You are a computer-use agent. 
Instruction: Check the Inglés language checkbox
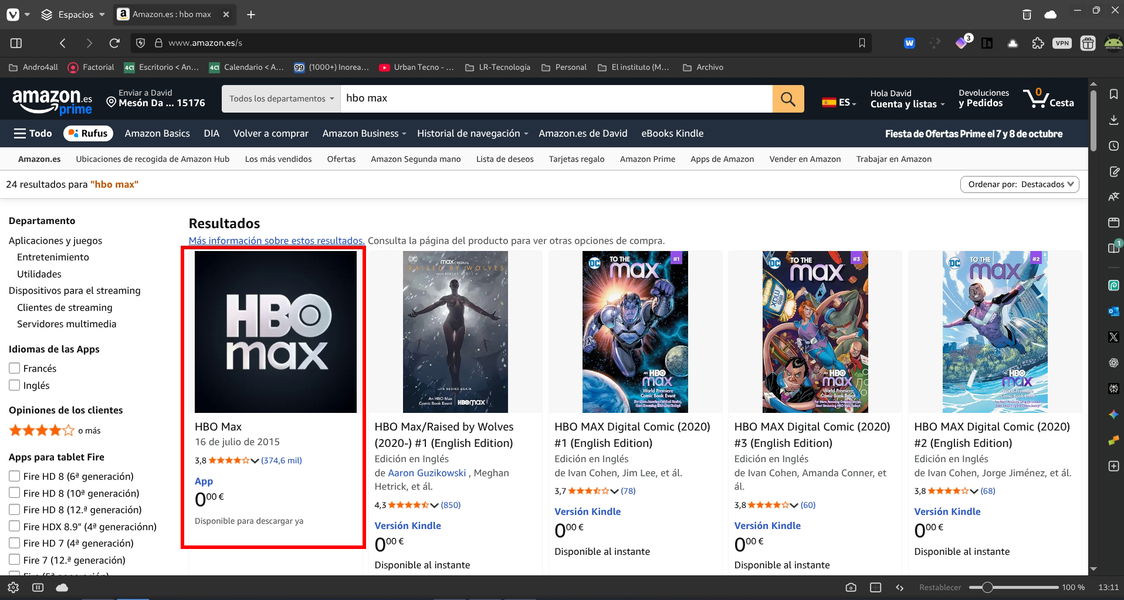[x=14, y=386]
